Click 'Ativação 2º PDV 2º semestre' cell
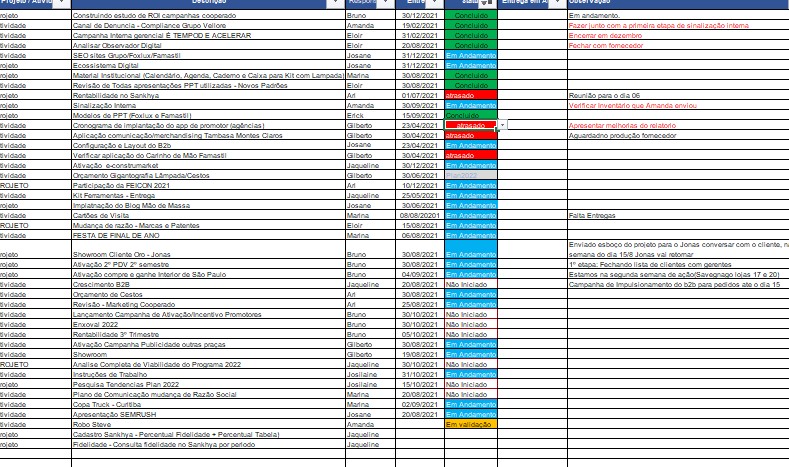The image size is (789, 467). [208, 265]
